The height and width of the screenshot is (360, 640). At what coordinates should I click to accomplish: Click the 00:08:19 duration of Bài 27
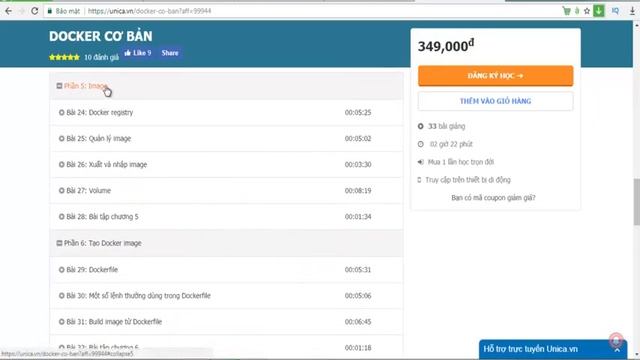tap(358, 191)
